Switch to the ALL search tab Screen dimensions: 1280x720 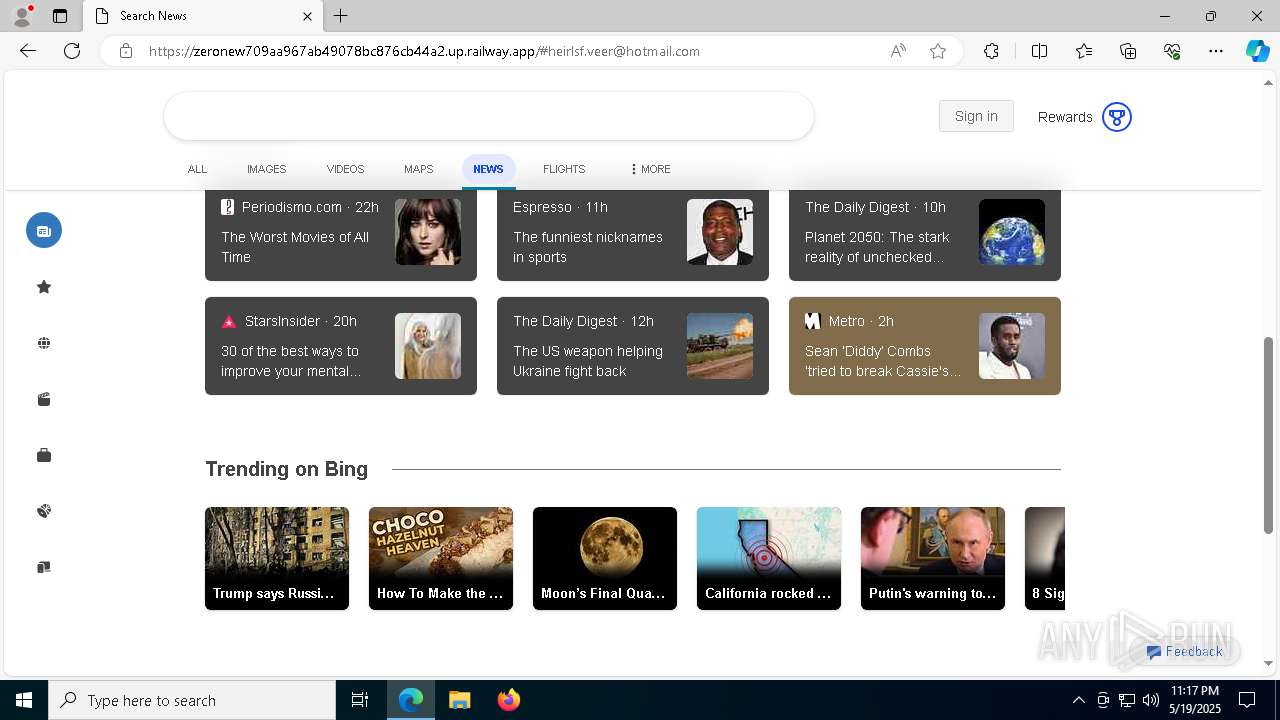[x=197, y=169]
